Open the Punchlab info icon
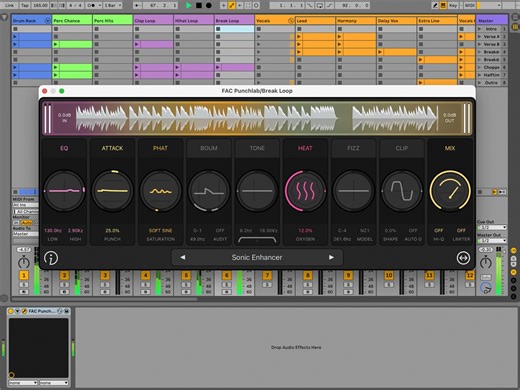Image resolution: width=520 pixels, height=390 pixels. [51, 258]
